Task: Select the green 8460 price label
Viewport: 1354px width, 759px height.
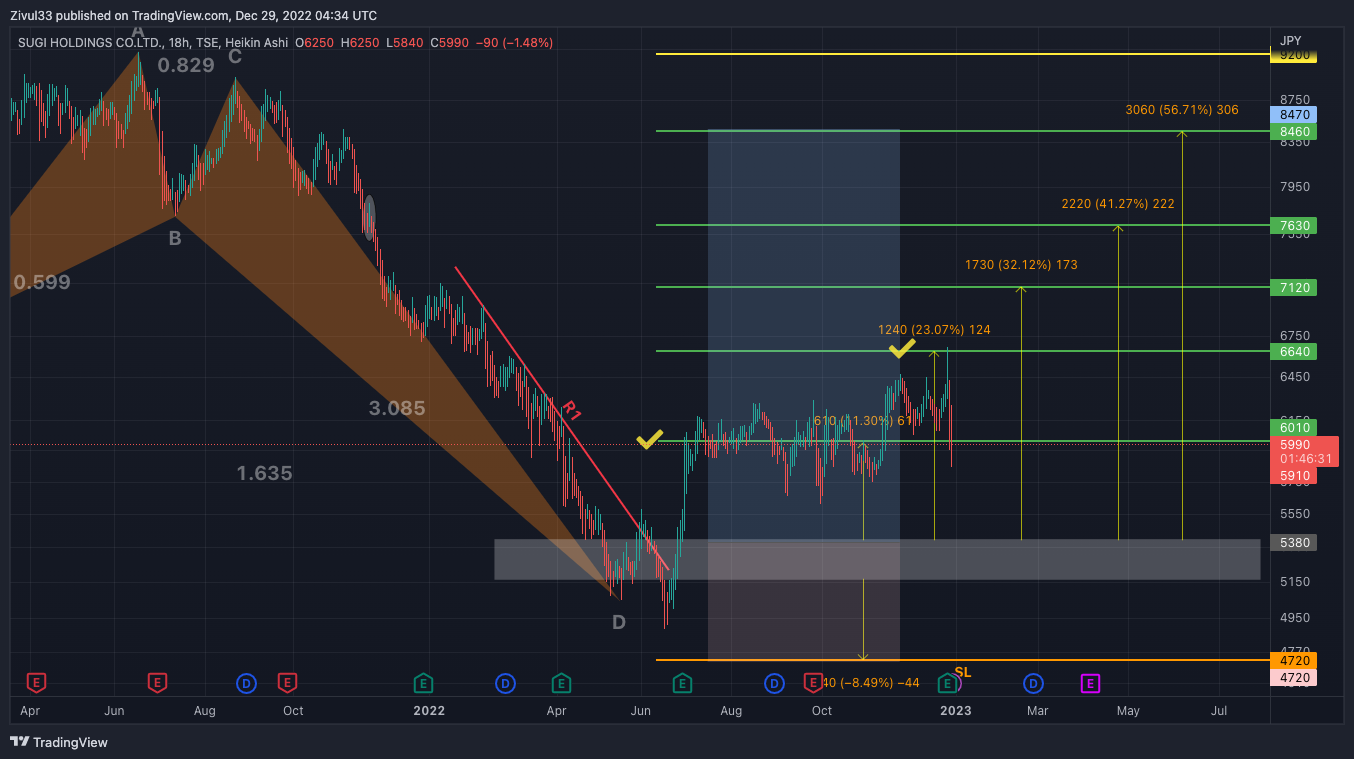Action: 1294,132
